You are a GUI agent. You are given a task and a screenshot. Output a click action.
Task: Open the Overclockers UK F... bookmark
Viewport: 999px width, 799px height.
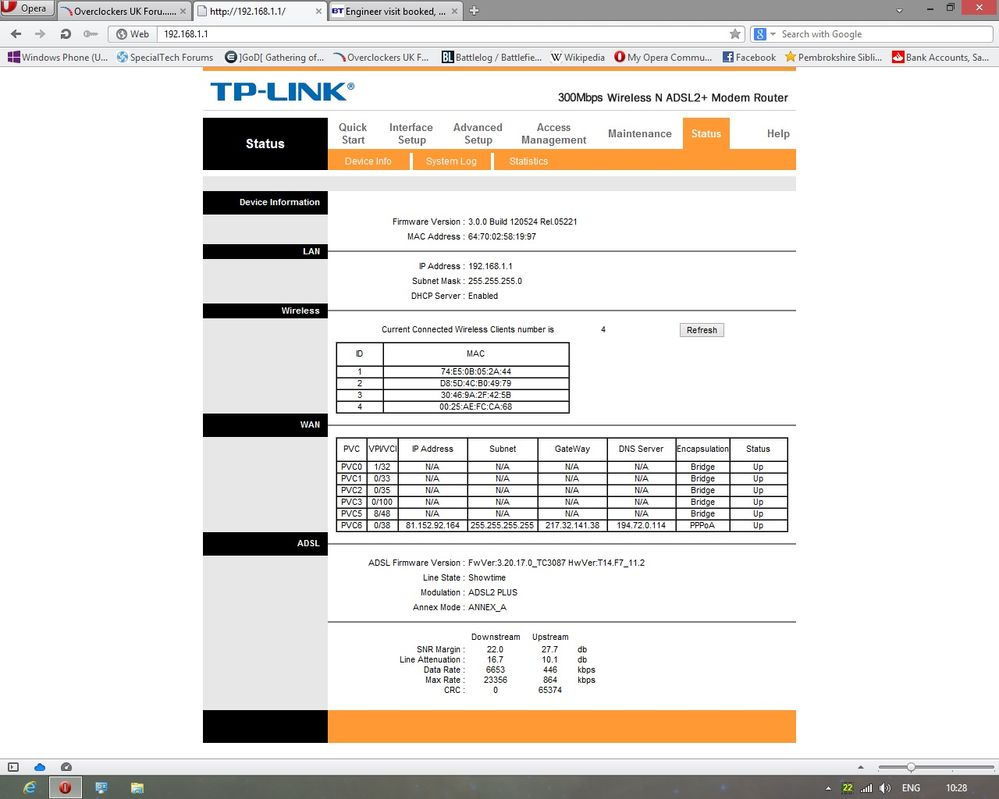click(381, 57)
